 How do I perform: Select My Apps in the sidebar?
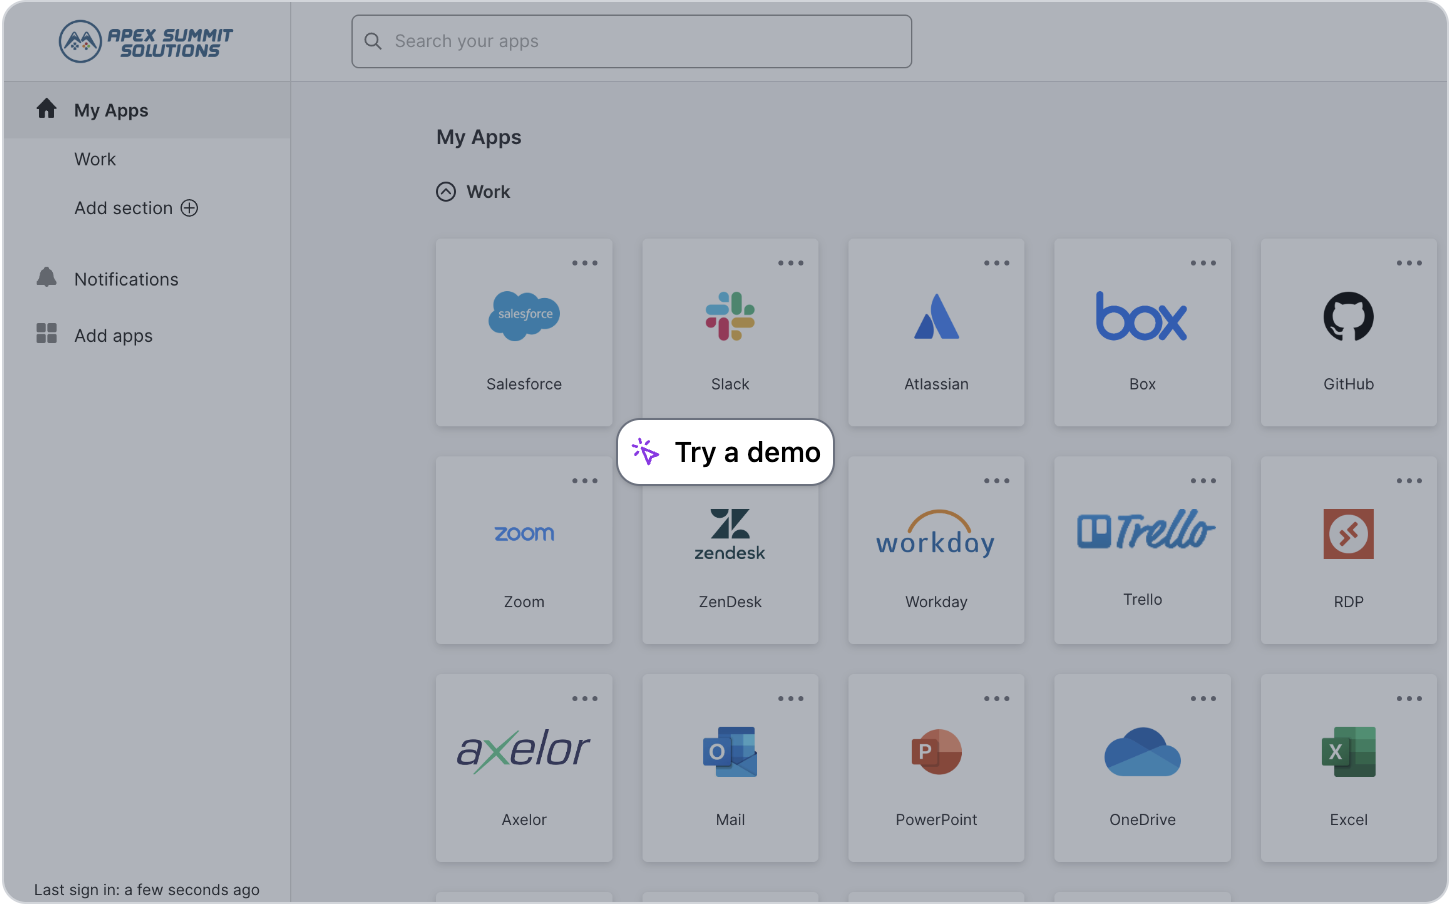(147, 110)
